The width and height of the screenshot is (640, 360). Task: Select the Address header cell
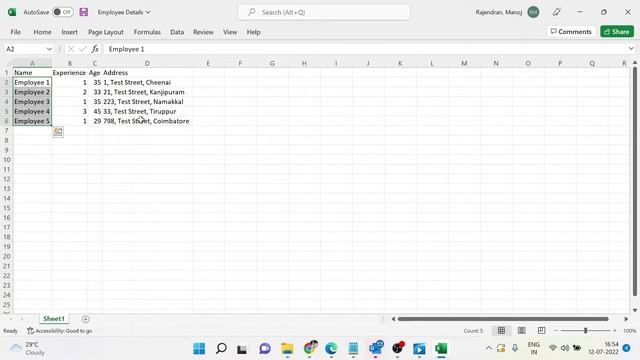point(147,73)
